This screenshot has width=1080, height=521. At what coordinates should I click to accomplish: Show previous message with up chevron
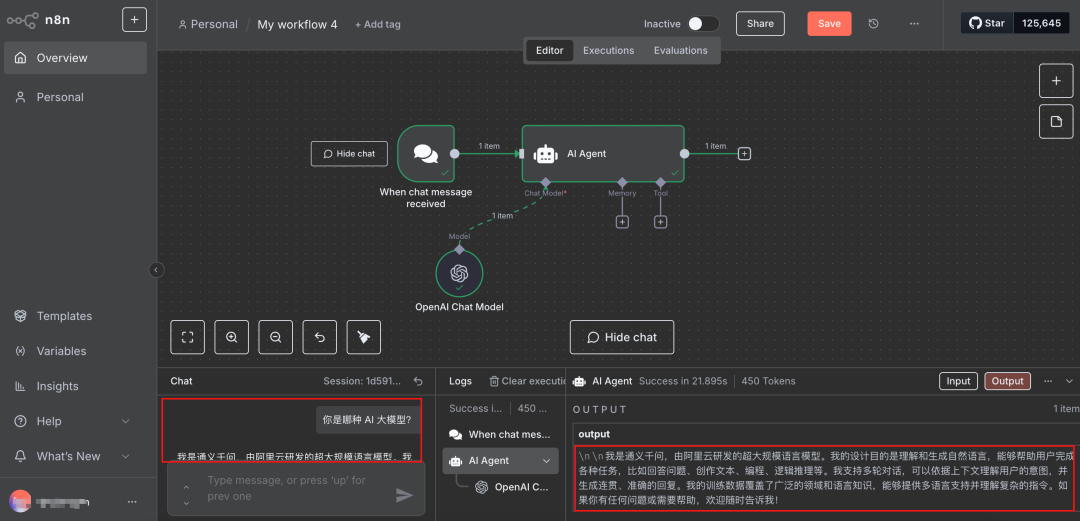(186, 487)
